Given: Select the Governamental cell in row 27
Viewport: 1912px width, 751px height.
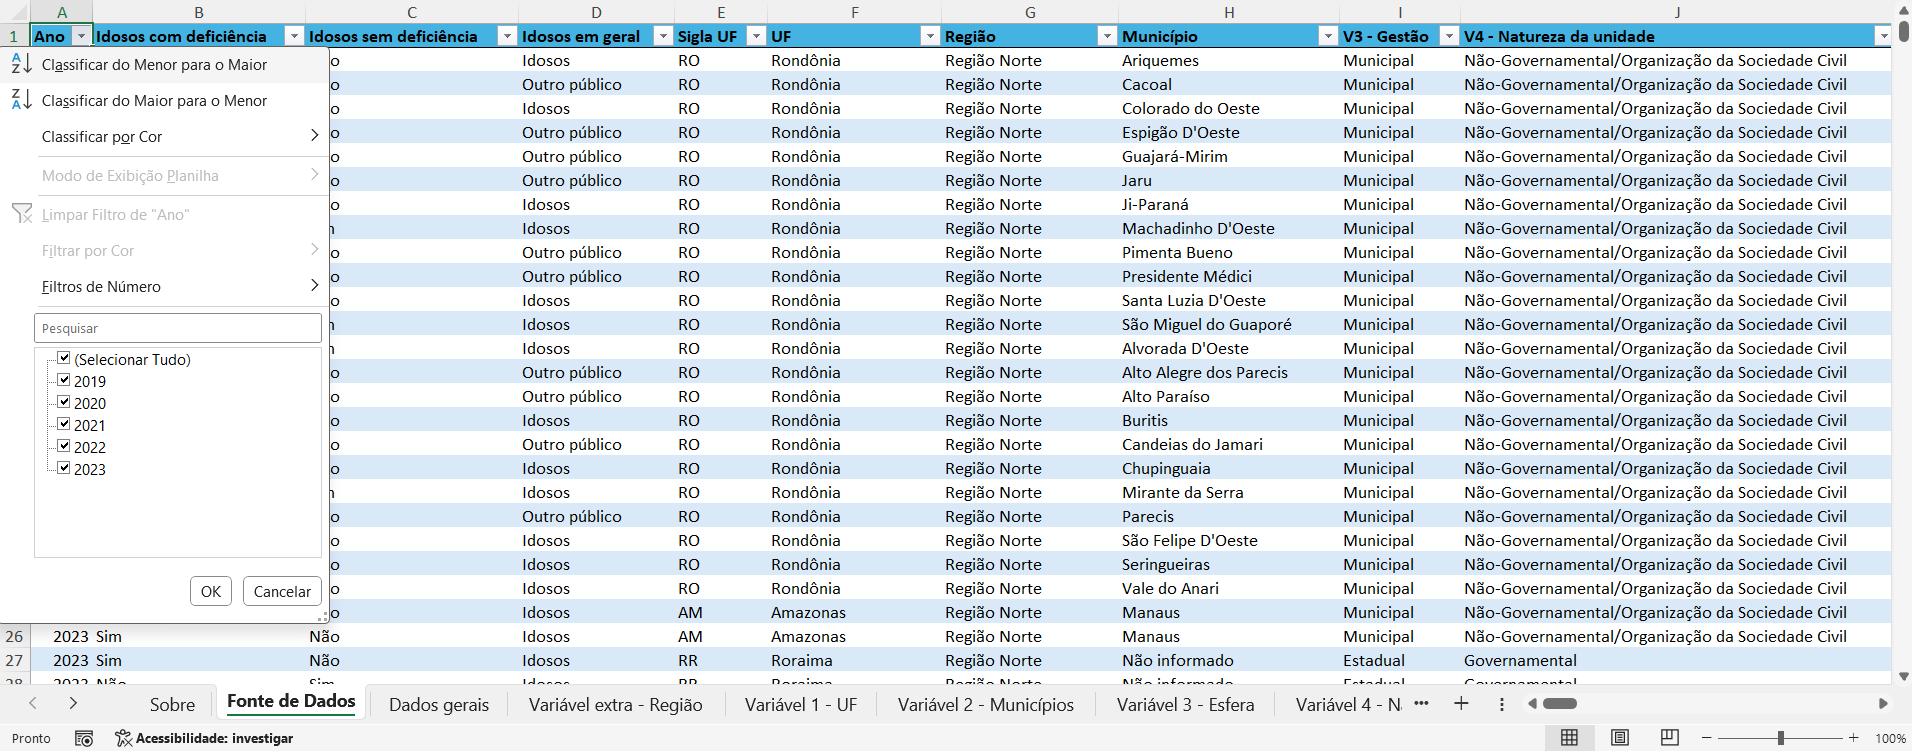Looking at the screenshot, I should tap(1676, 660).
